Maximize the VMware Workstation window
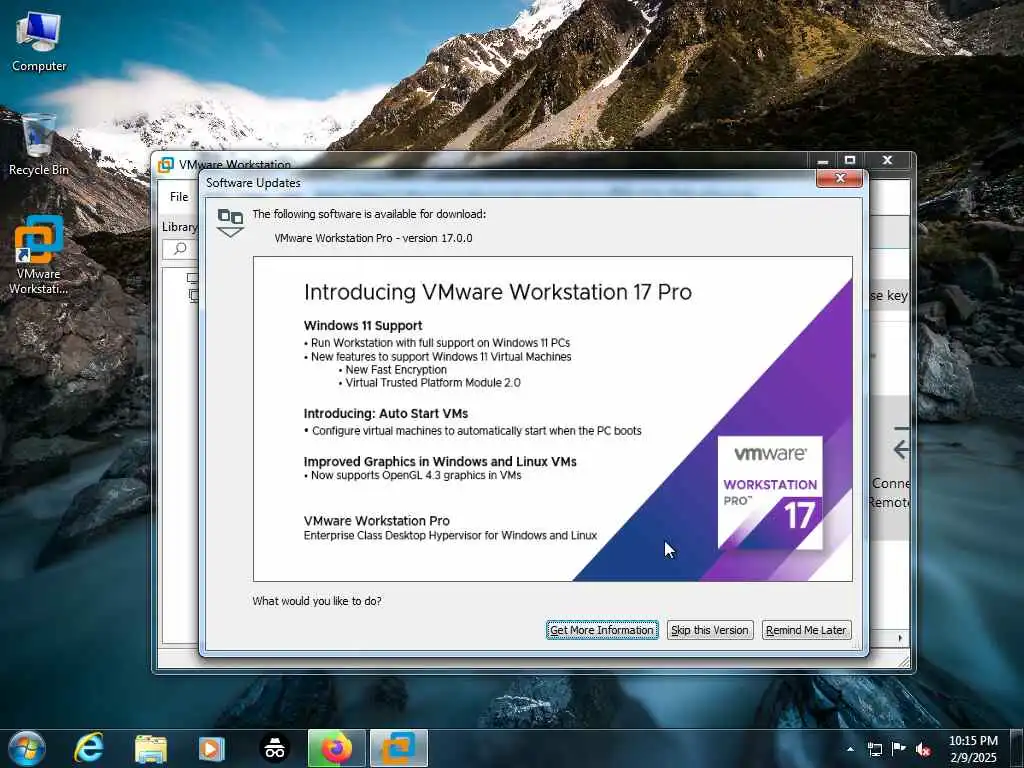The height and width of the screenshot is (768, 1024). tap(850, 160)
